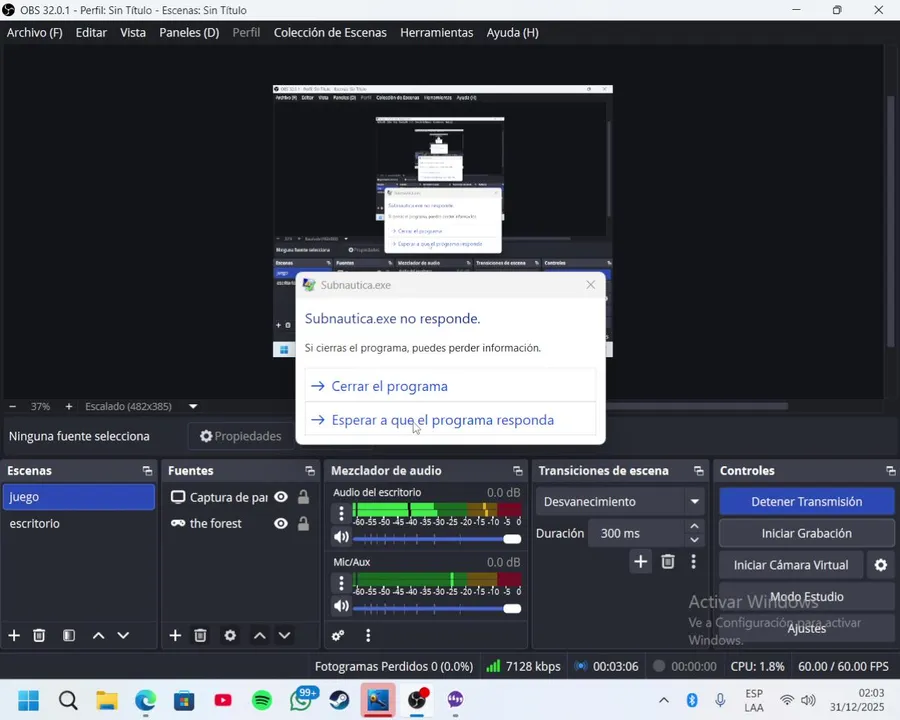Click Cerrar el programa in Subnautica dialog
Screen dimensions: 900x720
click(451, 386)
